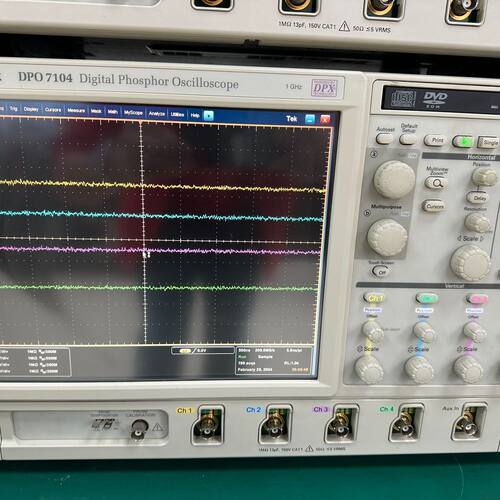Click the magenta channel 3 waveform
The height and width of the screenshot is (500, 500).
pos(160,250)
